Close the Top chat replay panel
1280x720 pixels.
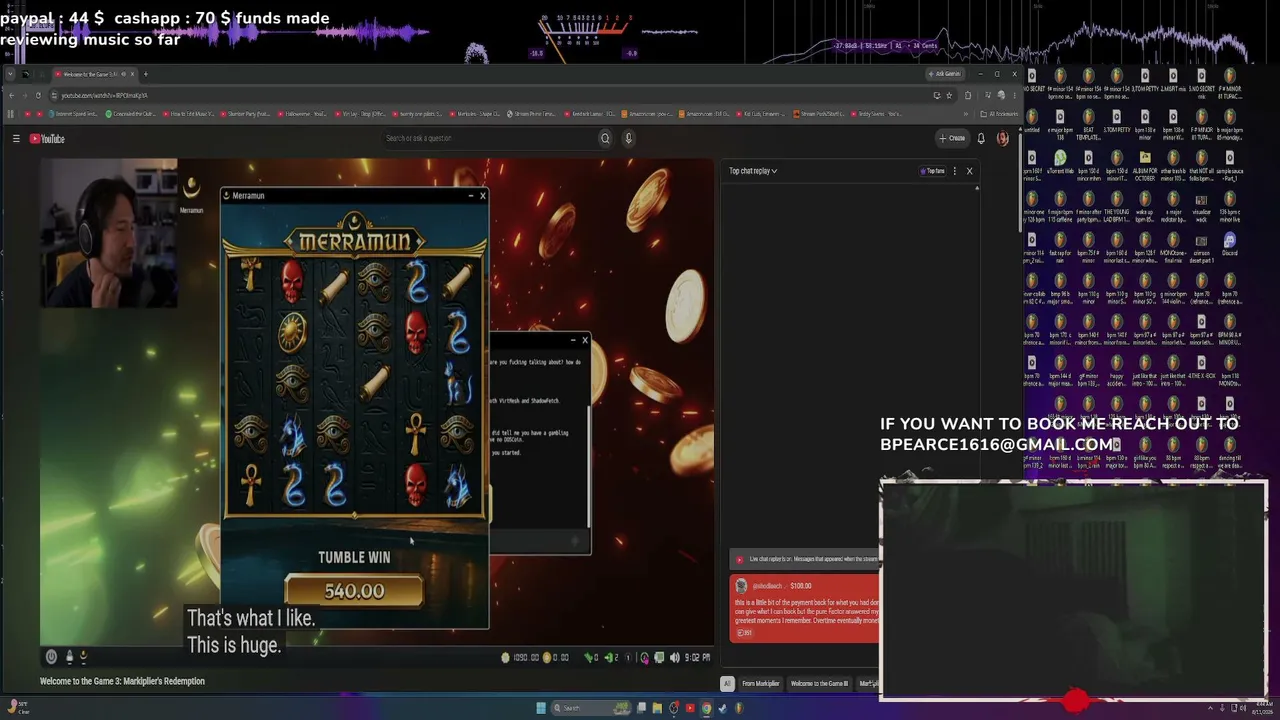pos(969,171)
